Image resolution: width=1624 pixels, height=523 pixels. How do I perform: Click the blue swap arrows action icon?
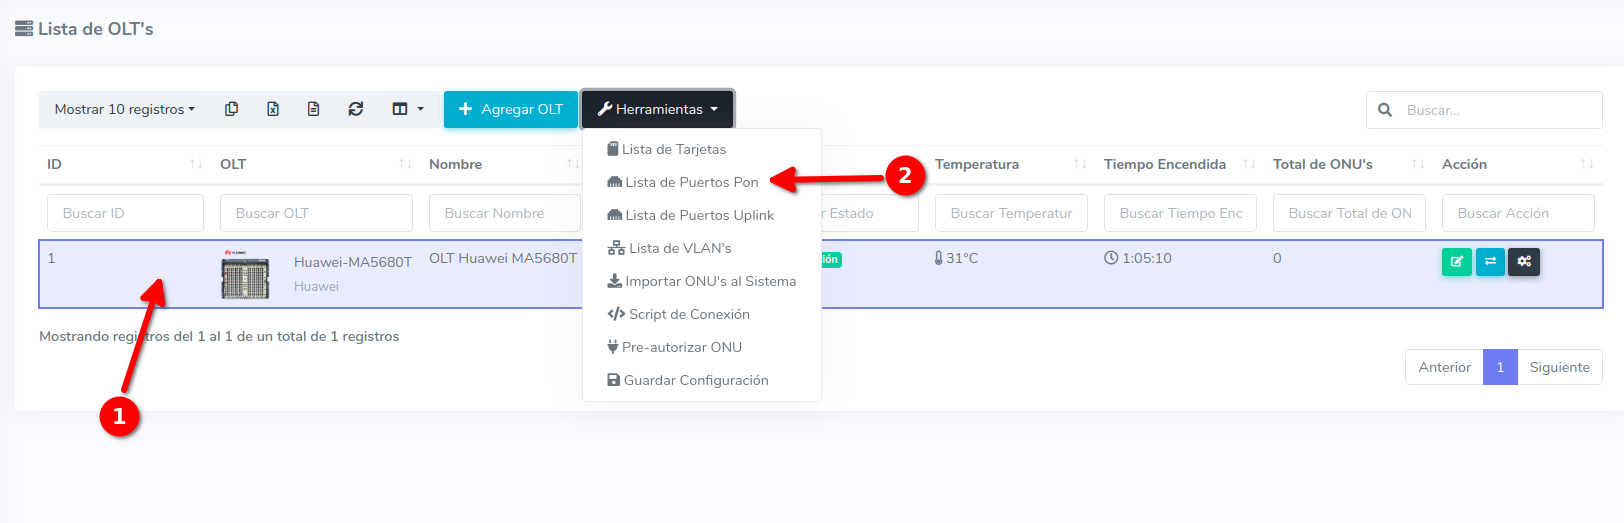pyautogui.click(x=1490, y=262)
